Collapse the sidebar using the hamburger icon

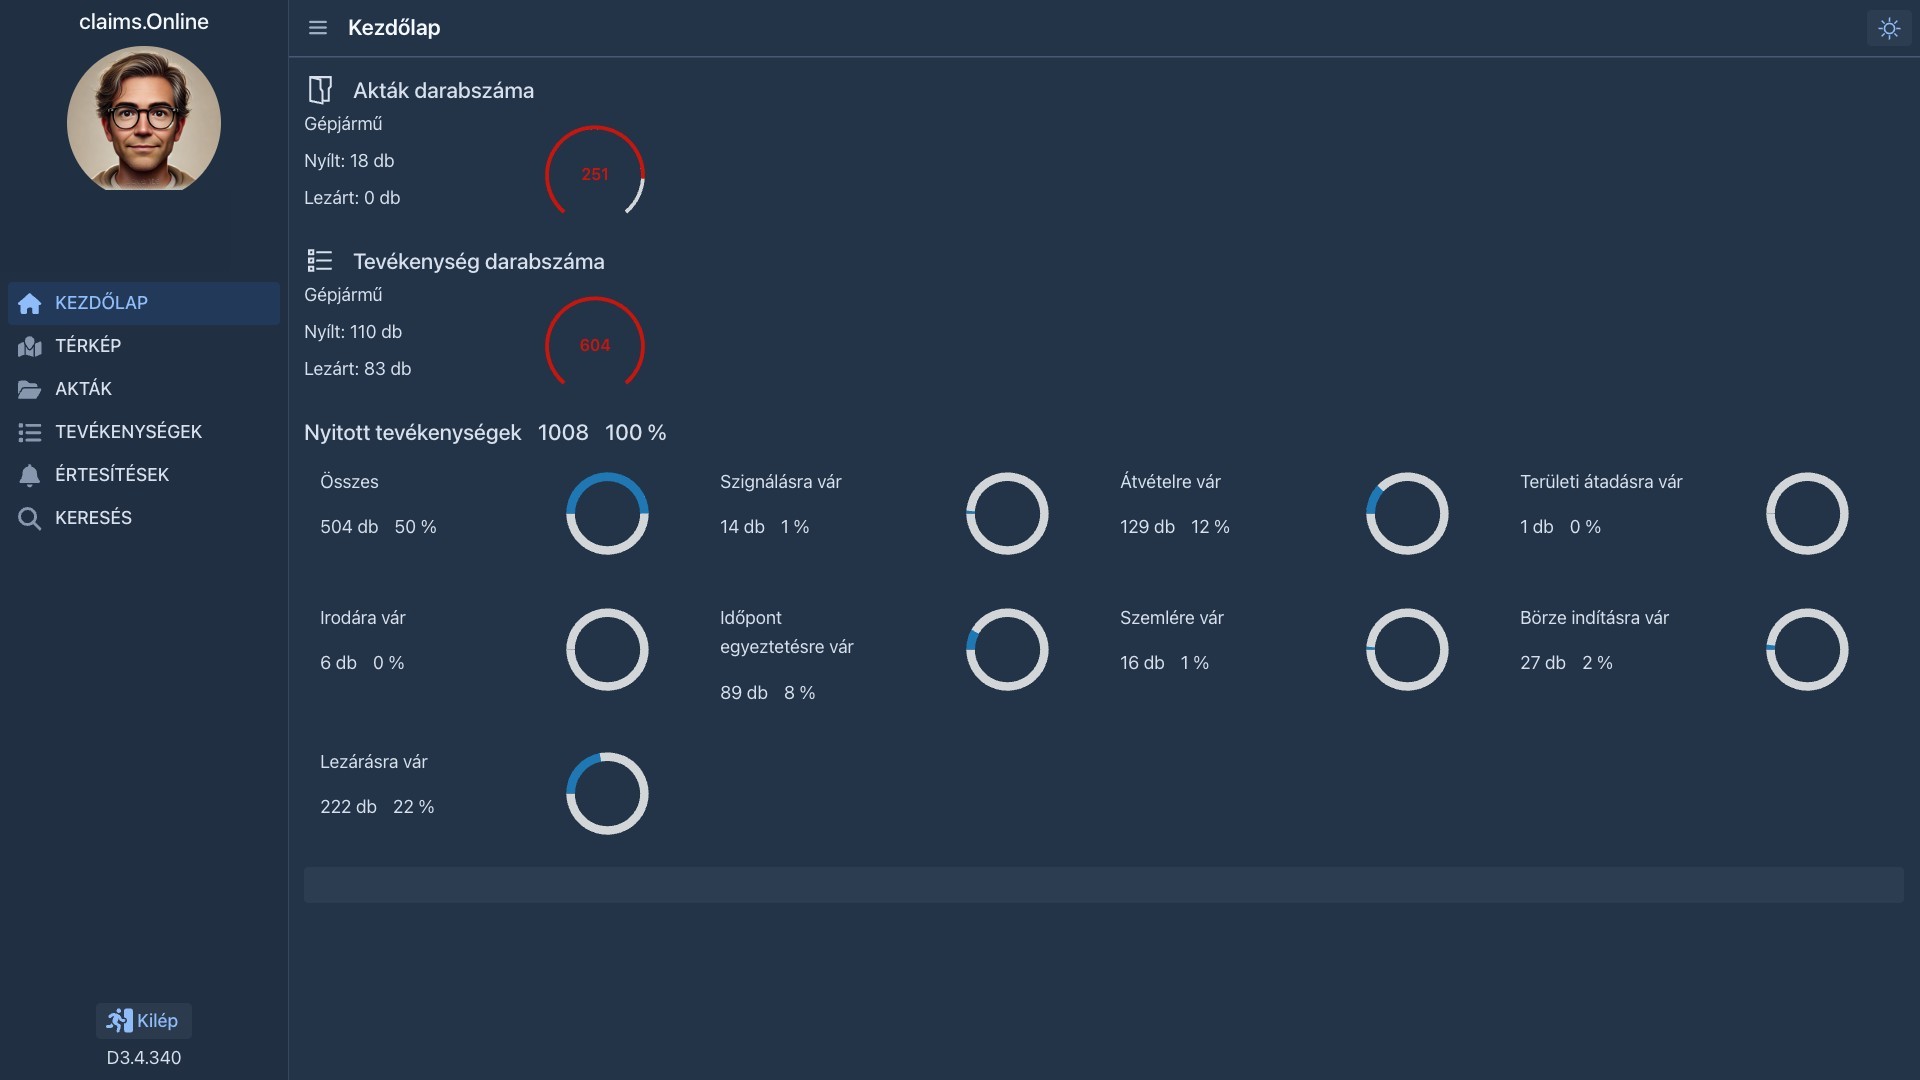pyautogui.click(x=318, y=28)
